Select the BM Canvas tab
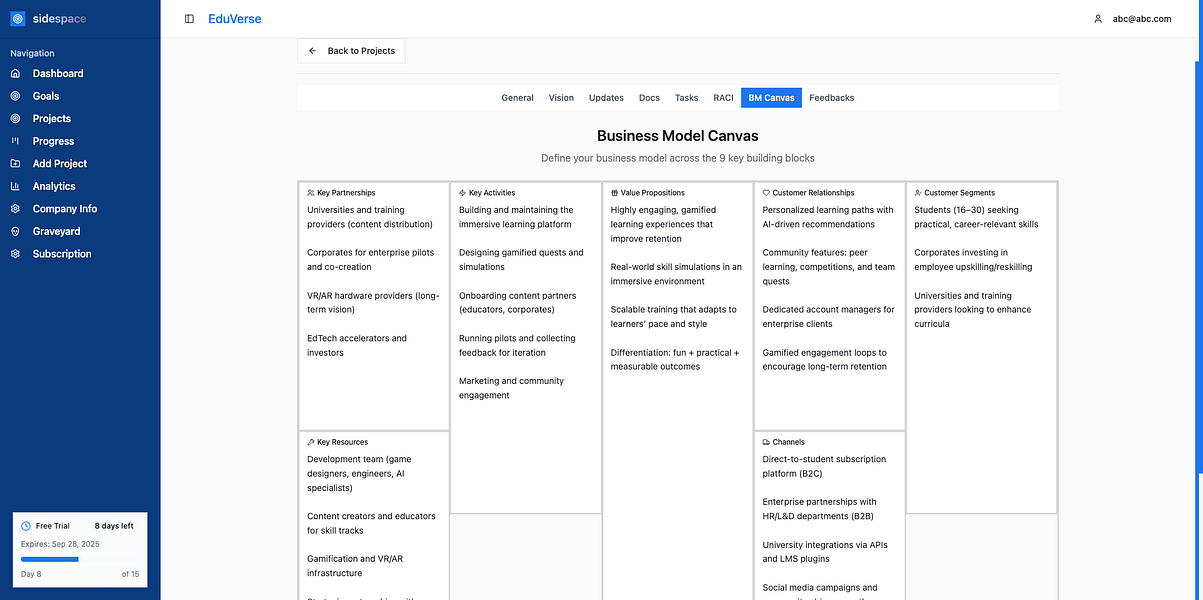This screenshot has width=1203, height=600. tap(771, 98)
